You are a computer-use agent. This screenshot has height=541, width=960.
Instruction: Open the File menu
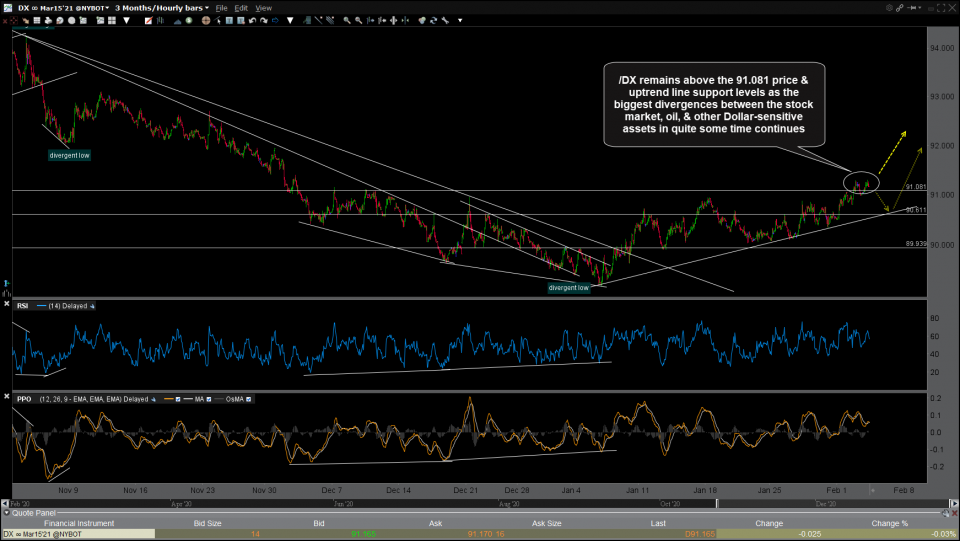221,7
